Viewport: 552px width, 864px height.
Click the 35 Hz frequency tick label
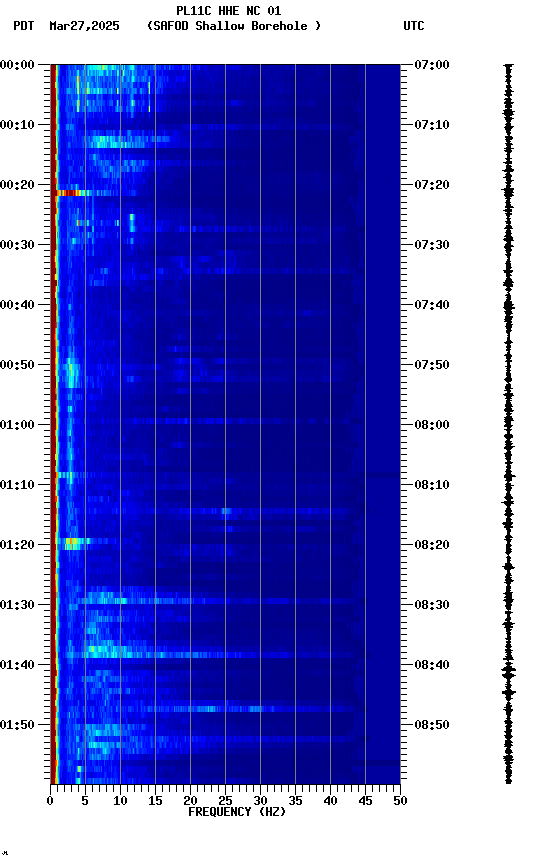pos(295,801)
